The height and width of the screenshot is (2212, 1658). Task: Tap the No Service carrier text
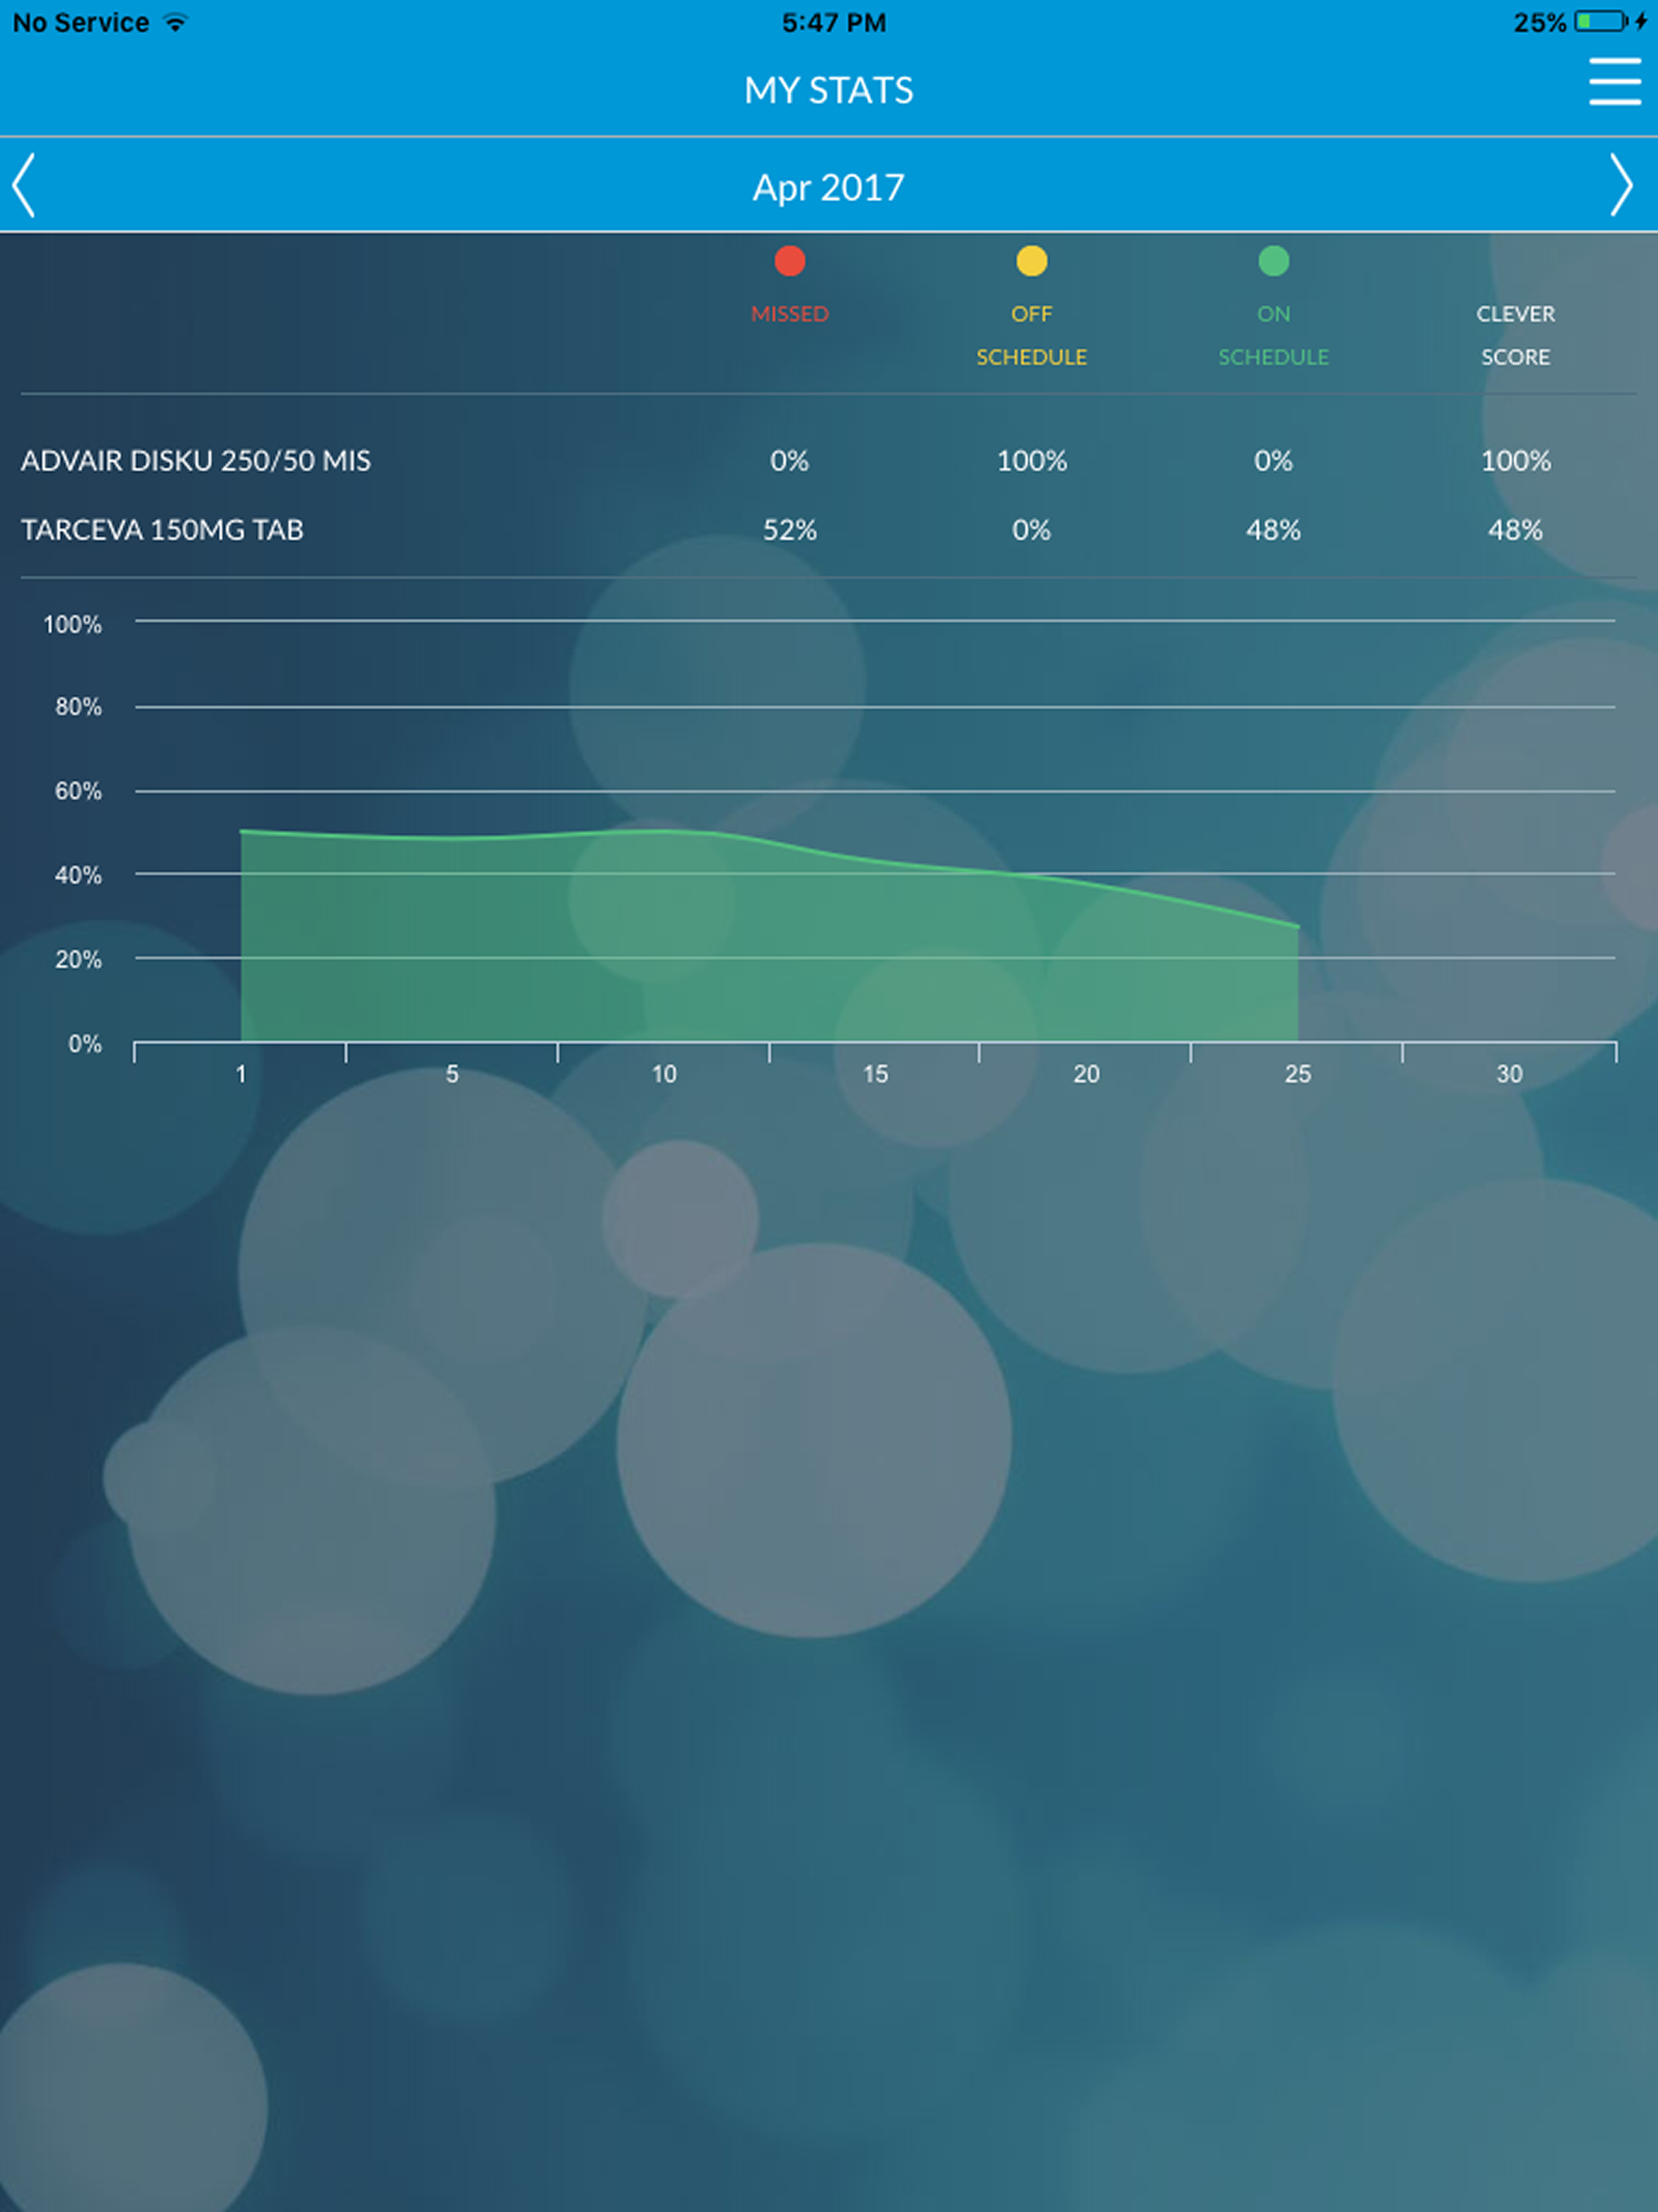80,22
